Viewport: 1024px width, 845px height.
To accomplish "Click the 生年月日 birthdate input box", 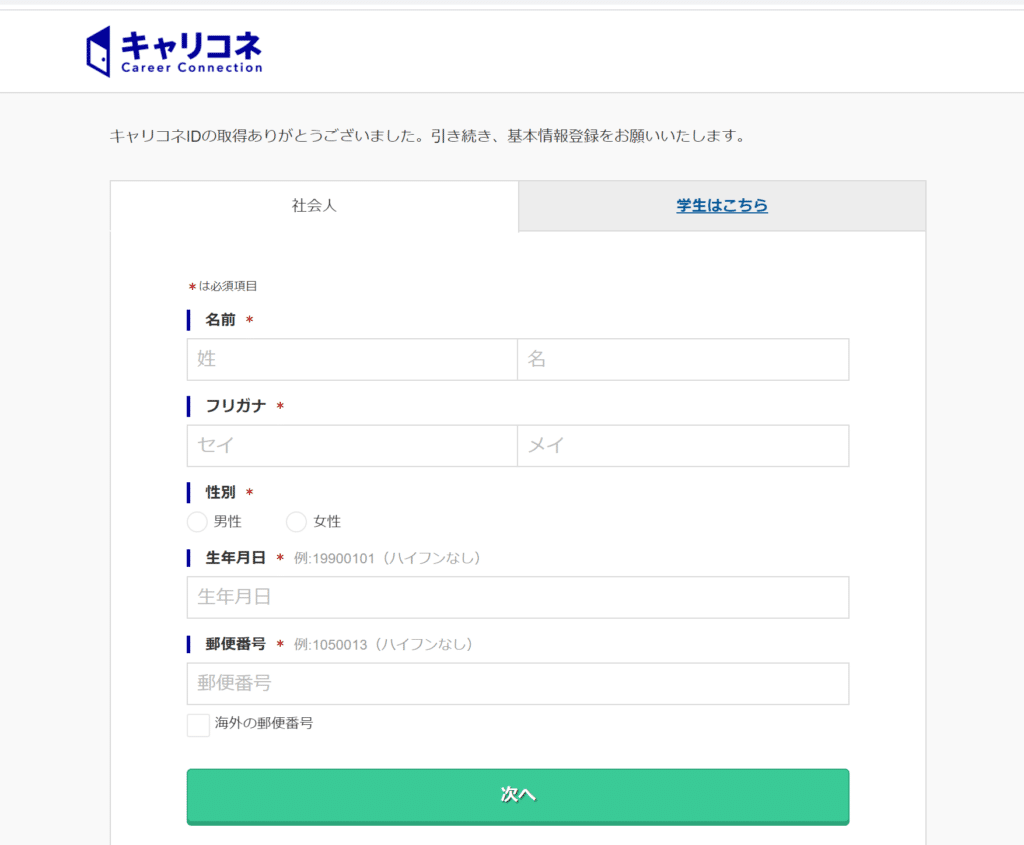I will (x=518, y=597).
